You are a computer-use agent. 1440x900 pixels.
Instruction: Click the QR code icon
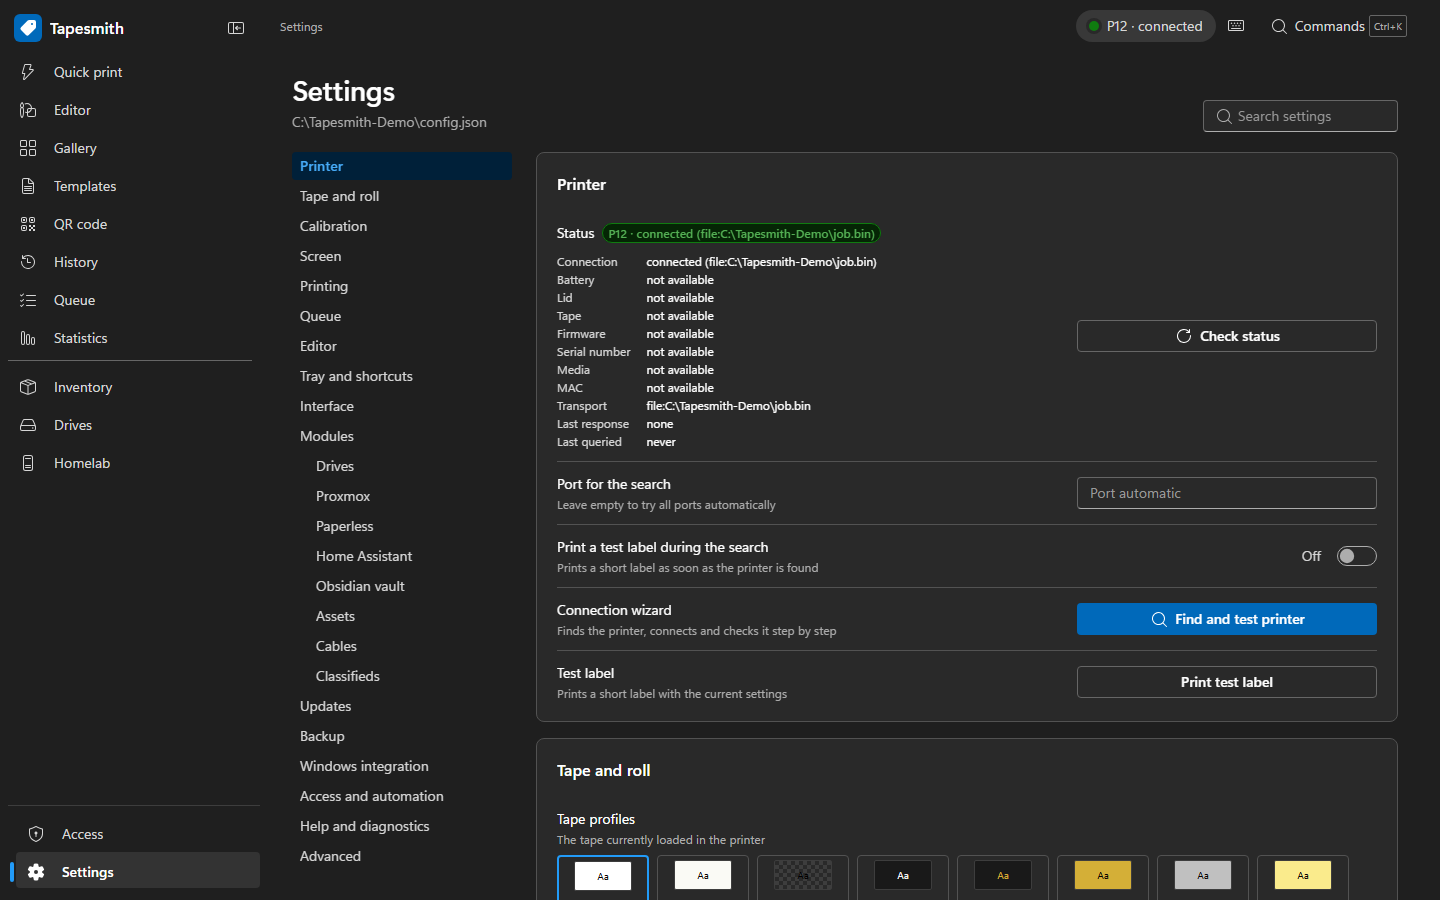click(28, 224)
